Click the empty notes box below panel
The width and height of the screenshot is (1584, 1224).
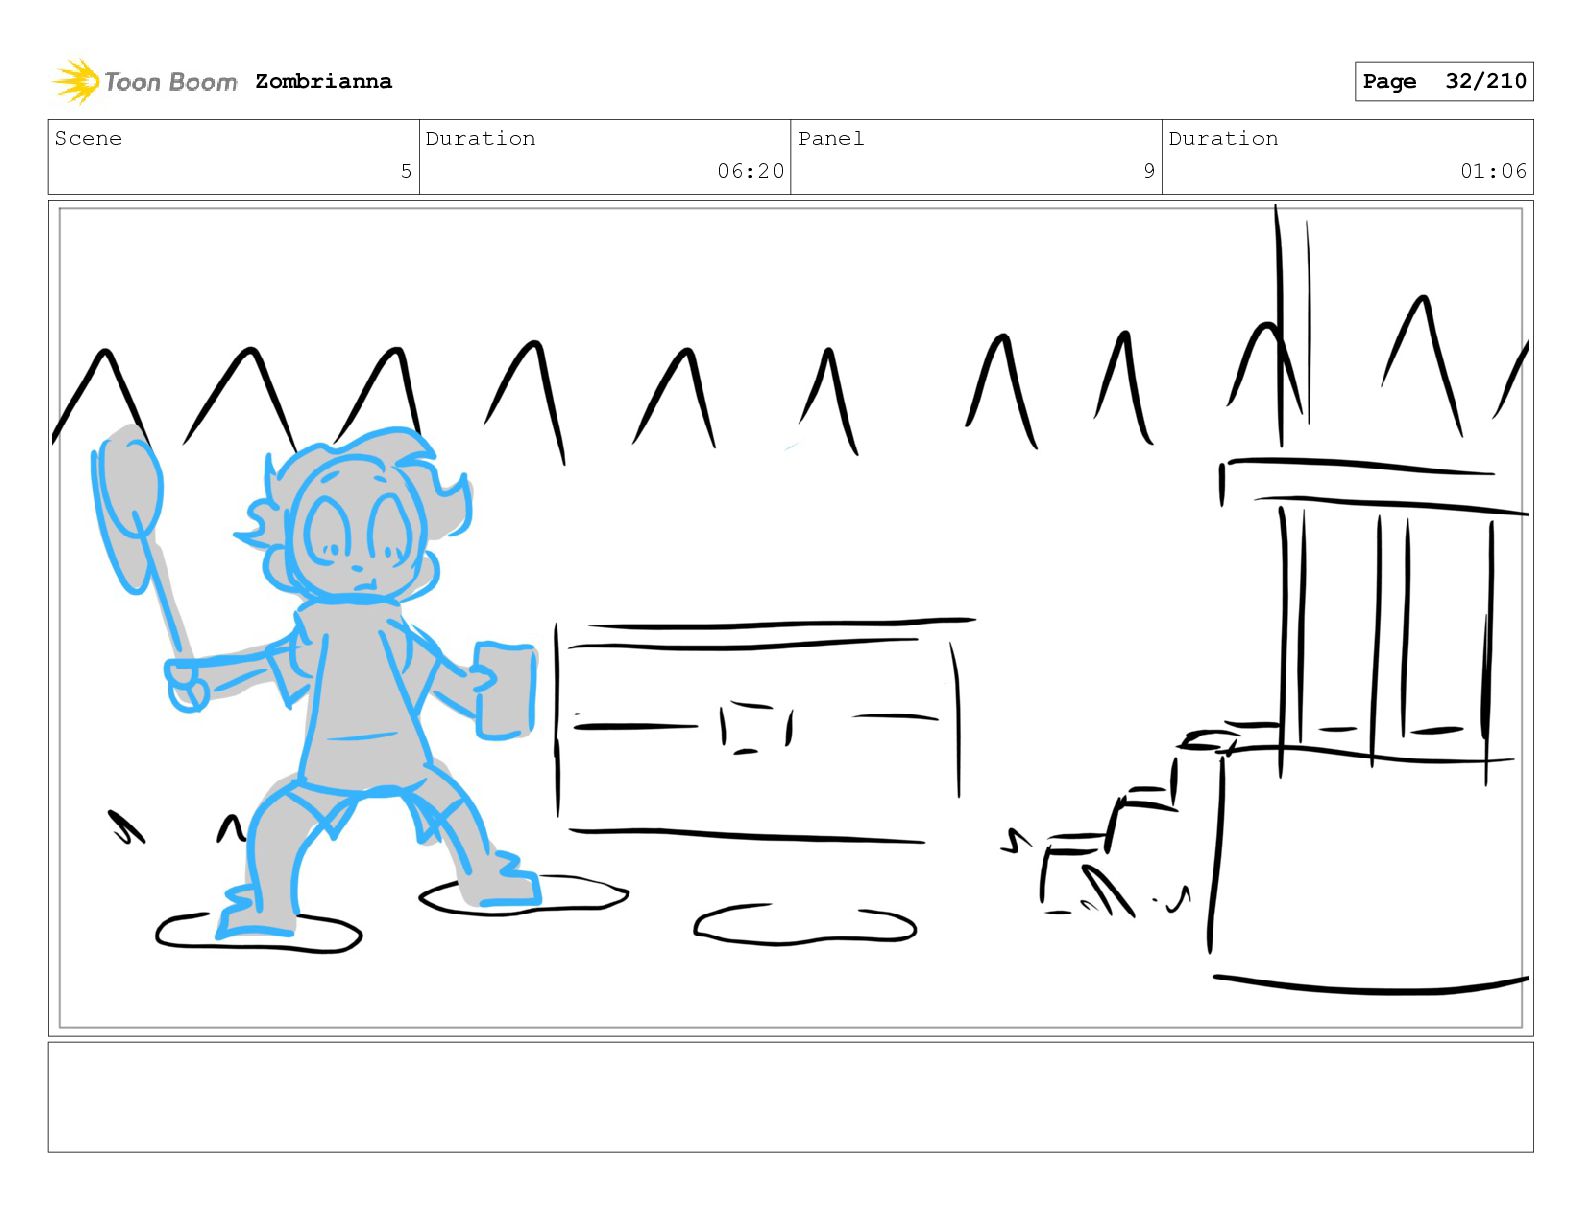[x=790, y=1097]
